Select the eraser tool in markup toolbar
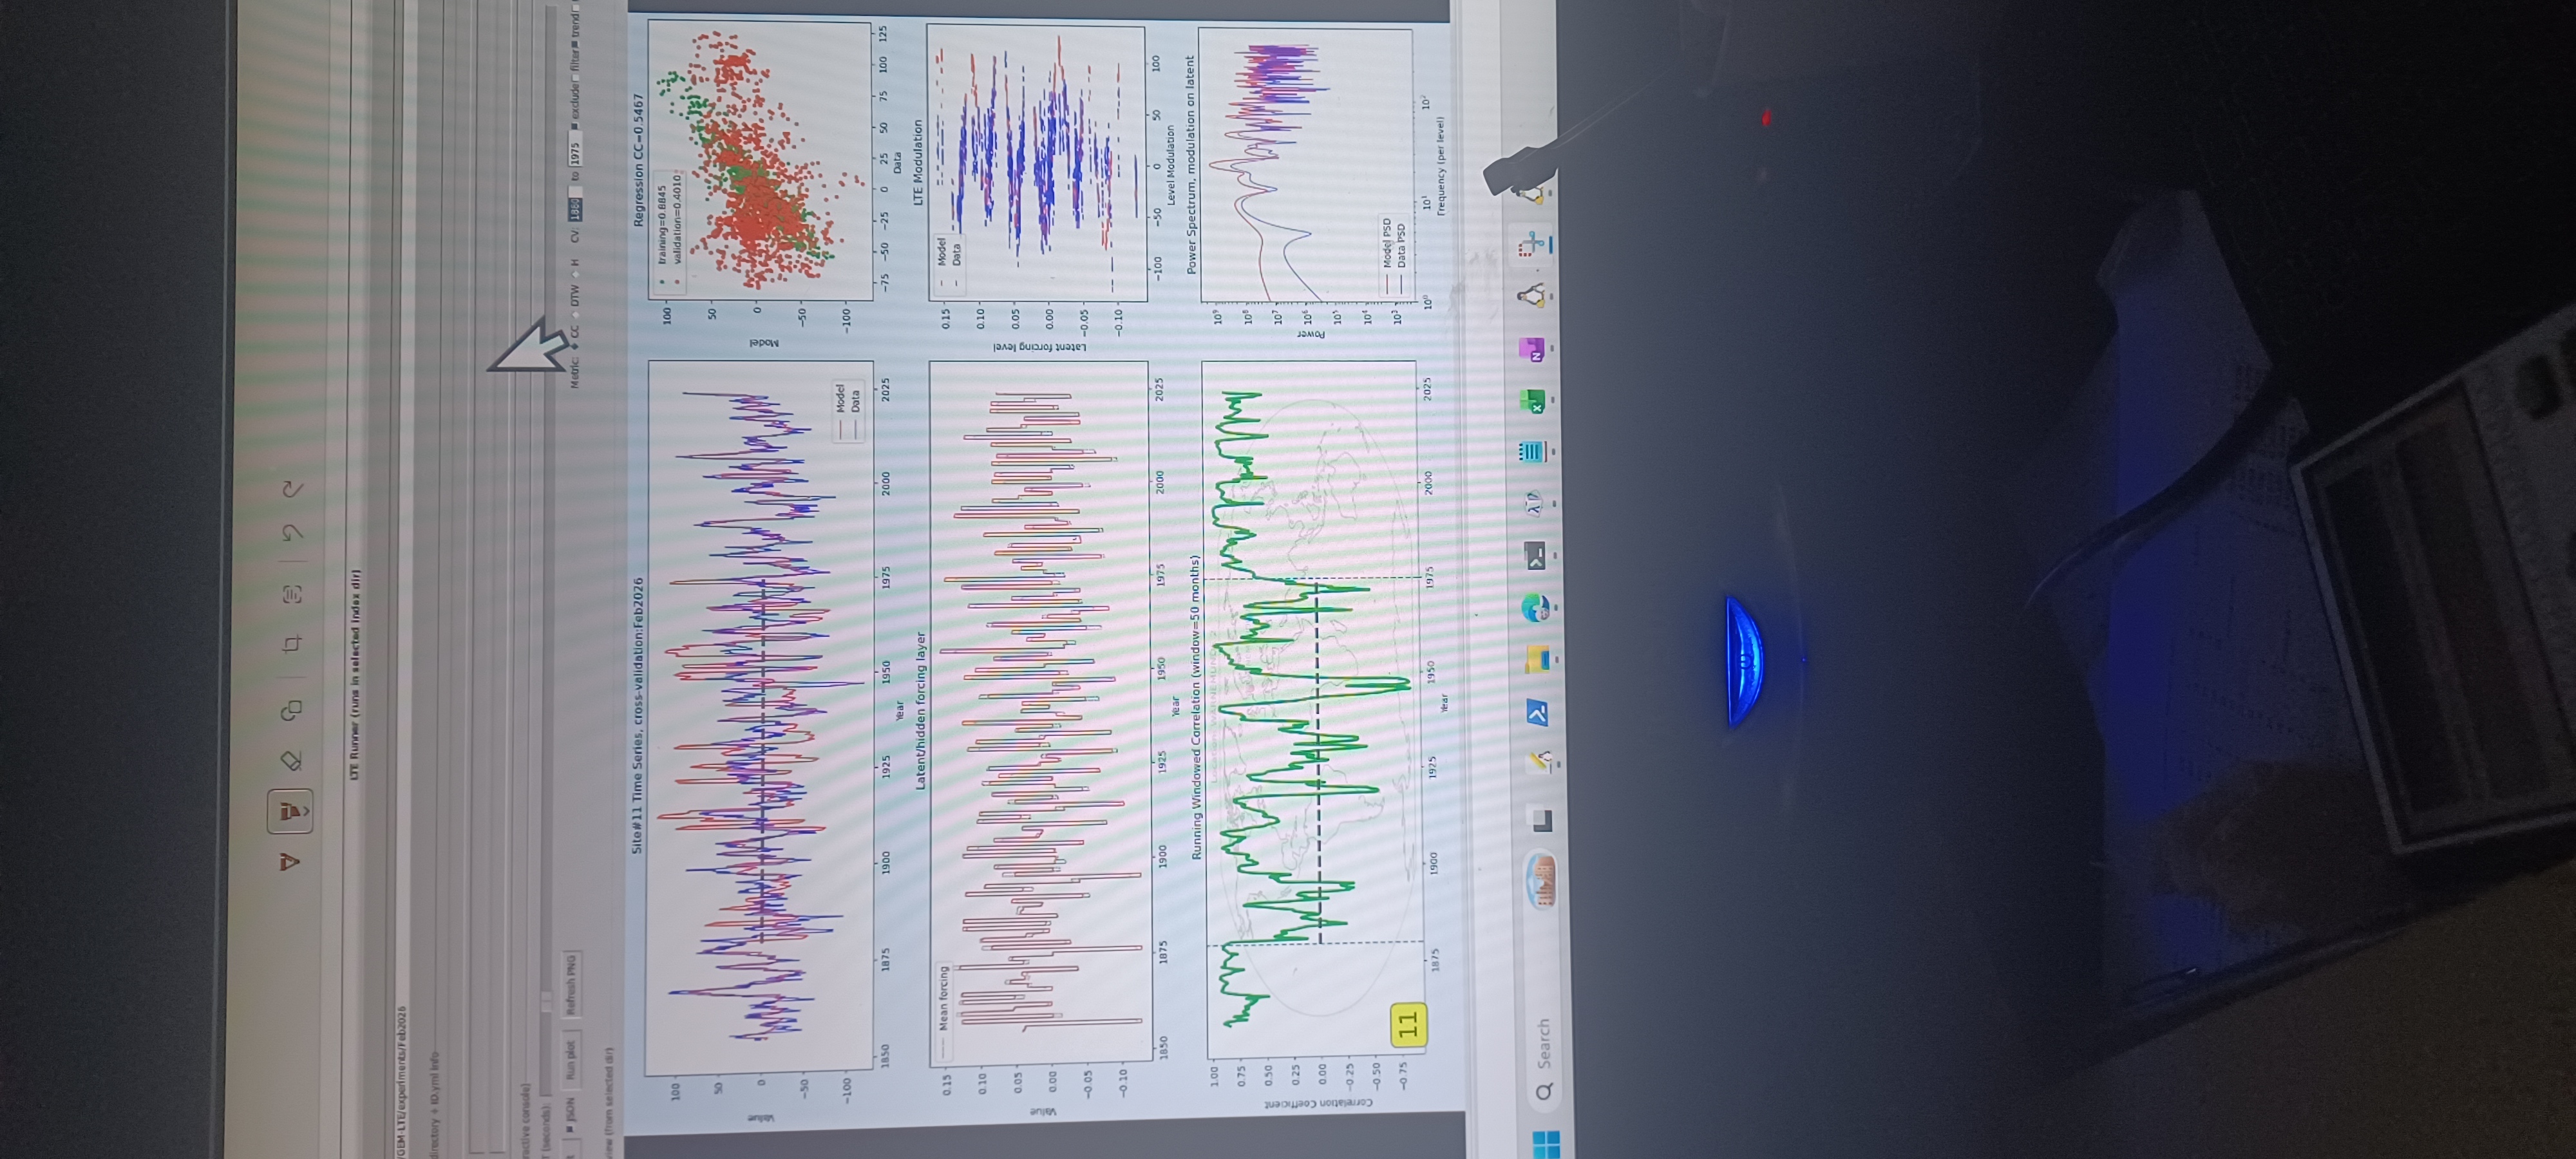This screenshot has height=1159, width=2576. (x=290, y=761)
